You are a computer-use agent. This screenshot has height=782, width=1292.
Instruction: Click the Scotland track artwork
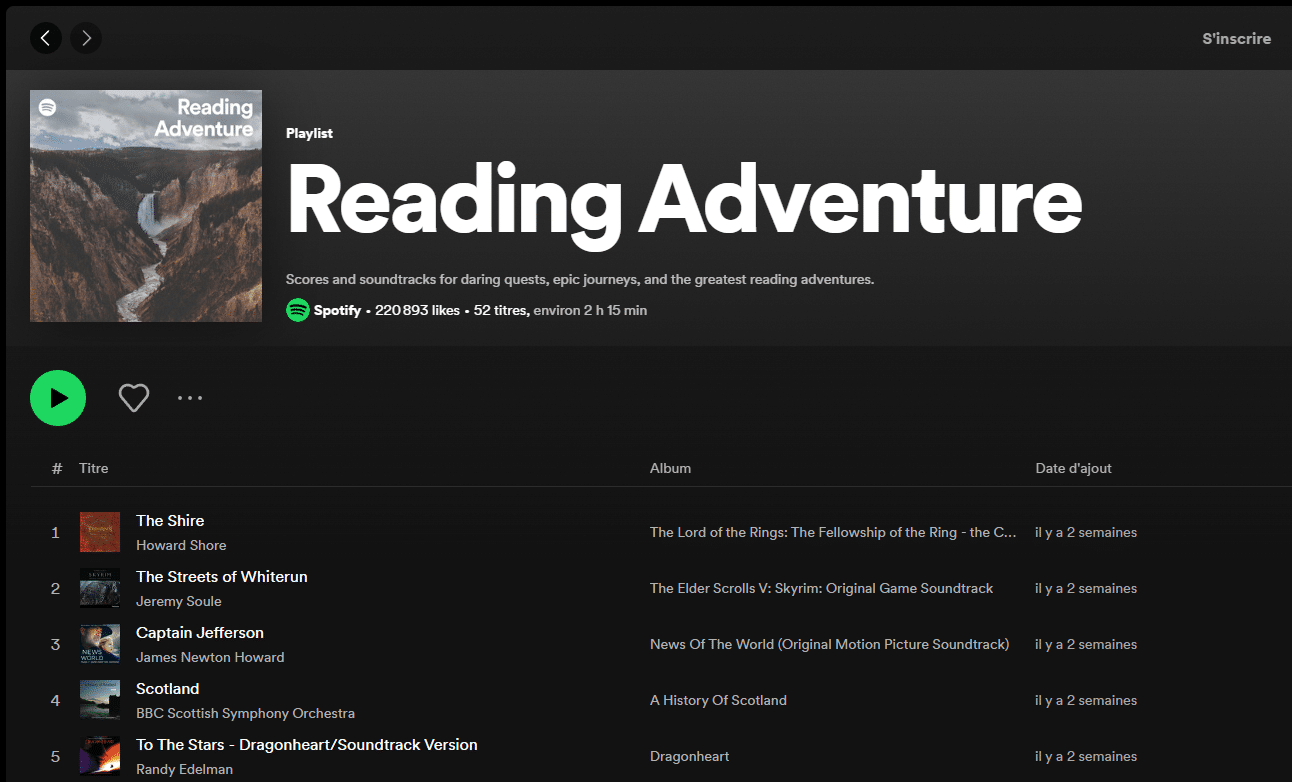(100, 700)
